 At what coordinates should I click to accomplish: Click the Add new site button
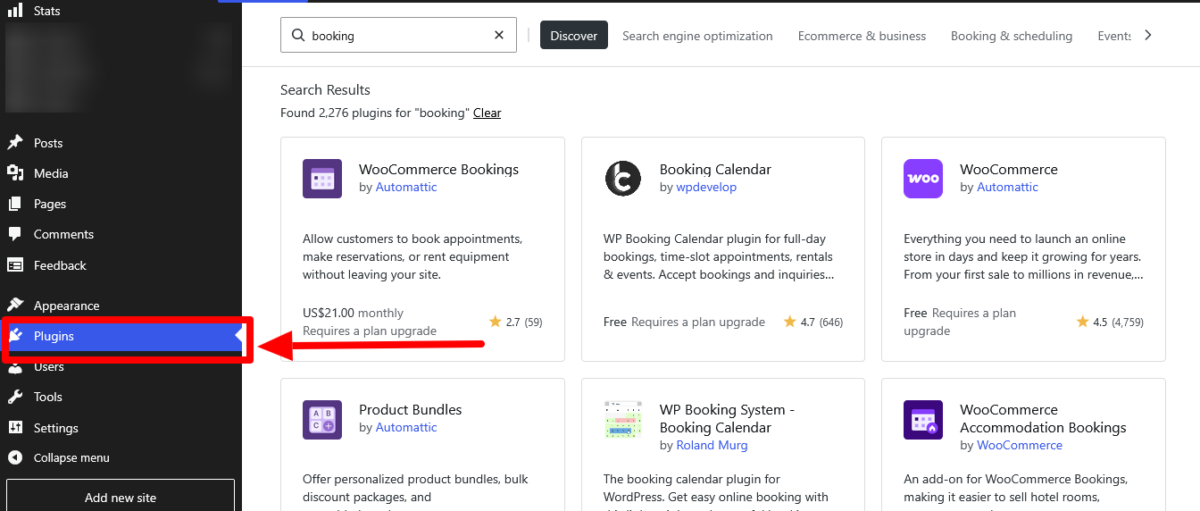pos(120,497)
